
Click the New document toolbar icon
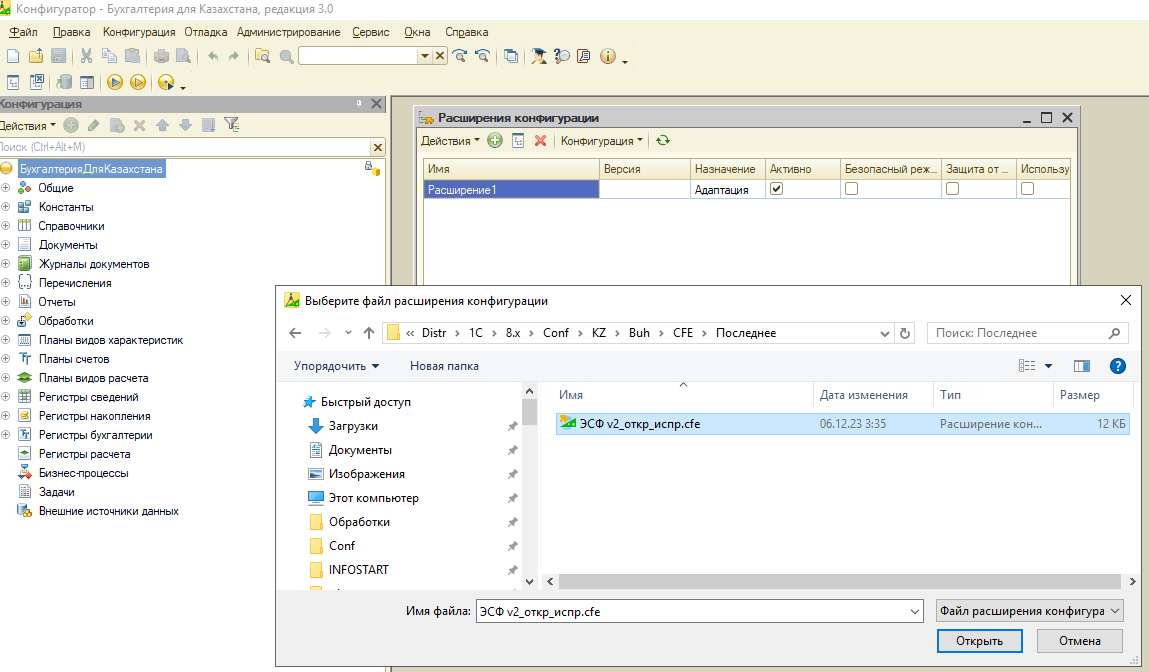[12, 56]
